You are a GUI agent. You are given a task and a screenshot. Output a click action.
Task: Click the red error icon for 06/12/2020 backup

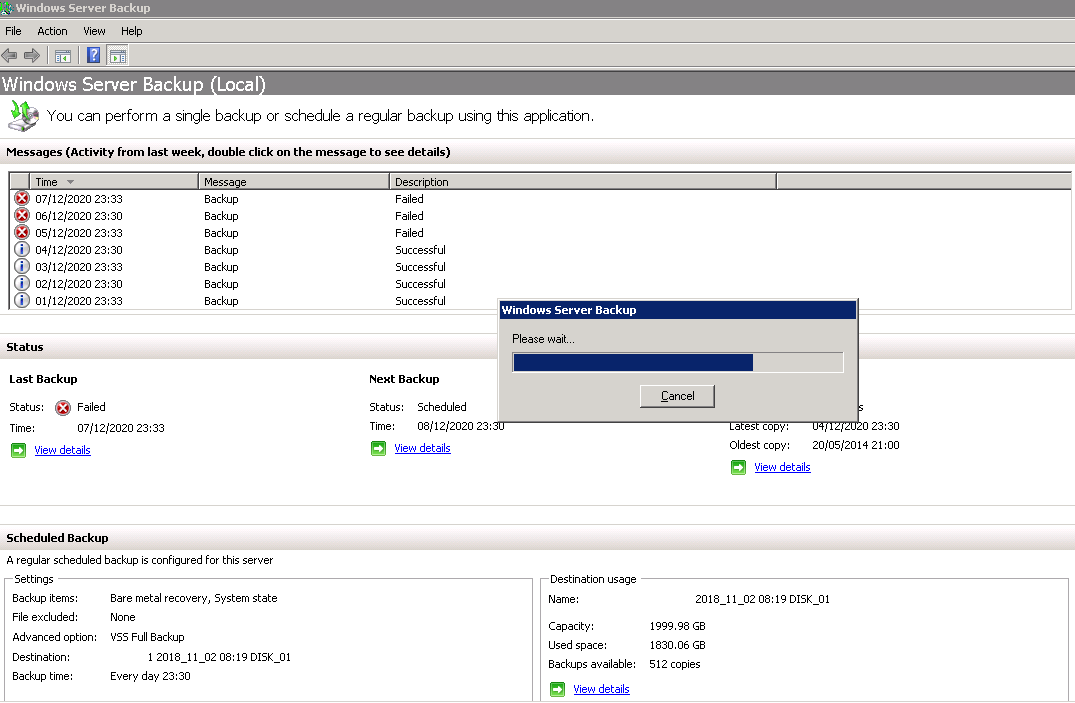(x=22, y=215)
